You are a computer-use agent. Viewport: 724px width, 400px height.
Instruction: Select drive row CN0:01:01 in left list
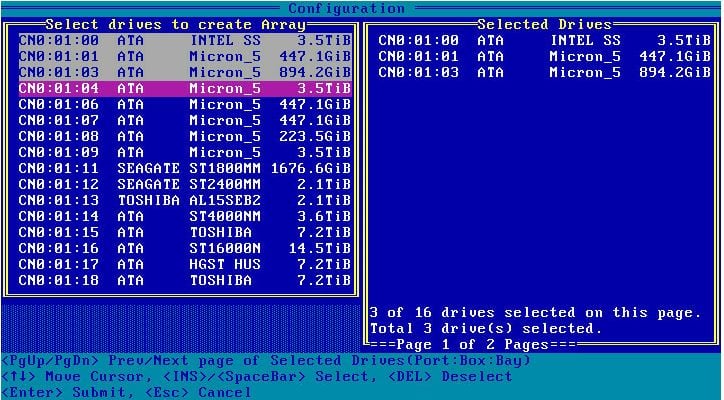pyautogui.click(x=185, y=56)
